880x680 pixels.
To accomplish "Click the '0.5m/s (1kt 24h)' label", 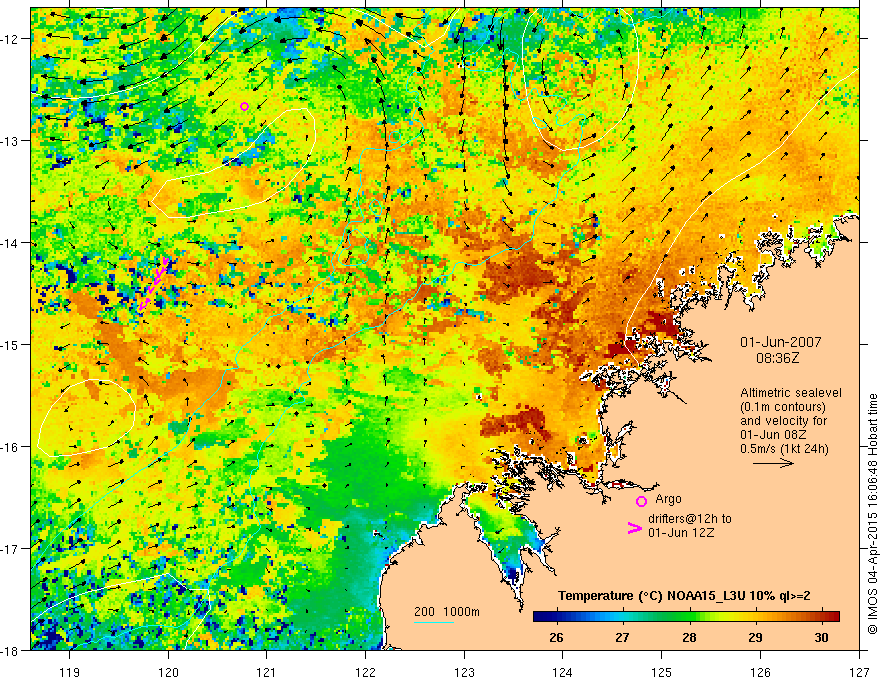I will [784, 449].
